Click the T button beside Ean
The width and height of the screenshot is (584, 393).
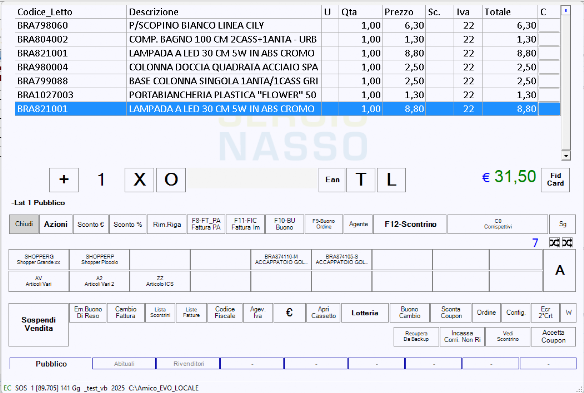coord(361,180)
